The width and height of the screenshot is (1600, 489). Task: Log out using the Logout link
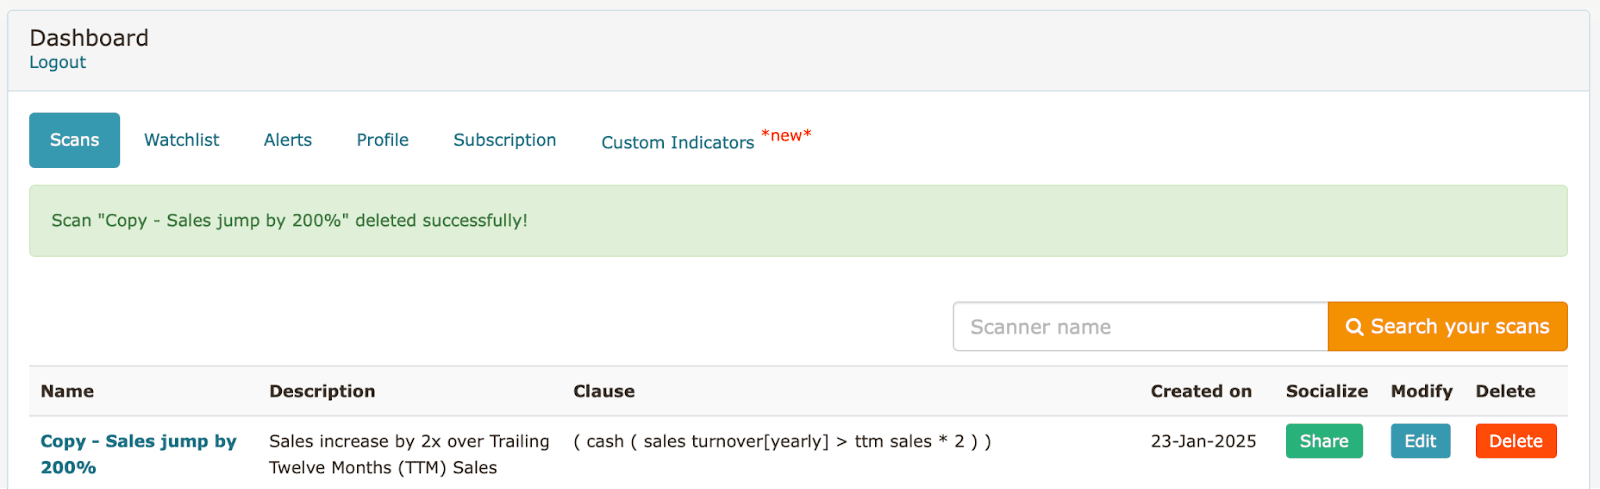pyautogui.click(x=57, y=62)
